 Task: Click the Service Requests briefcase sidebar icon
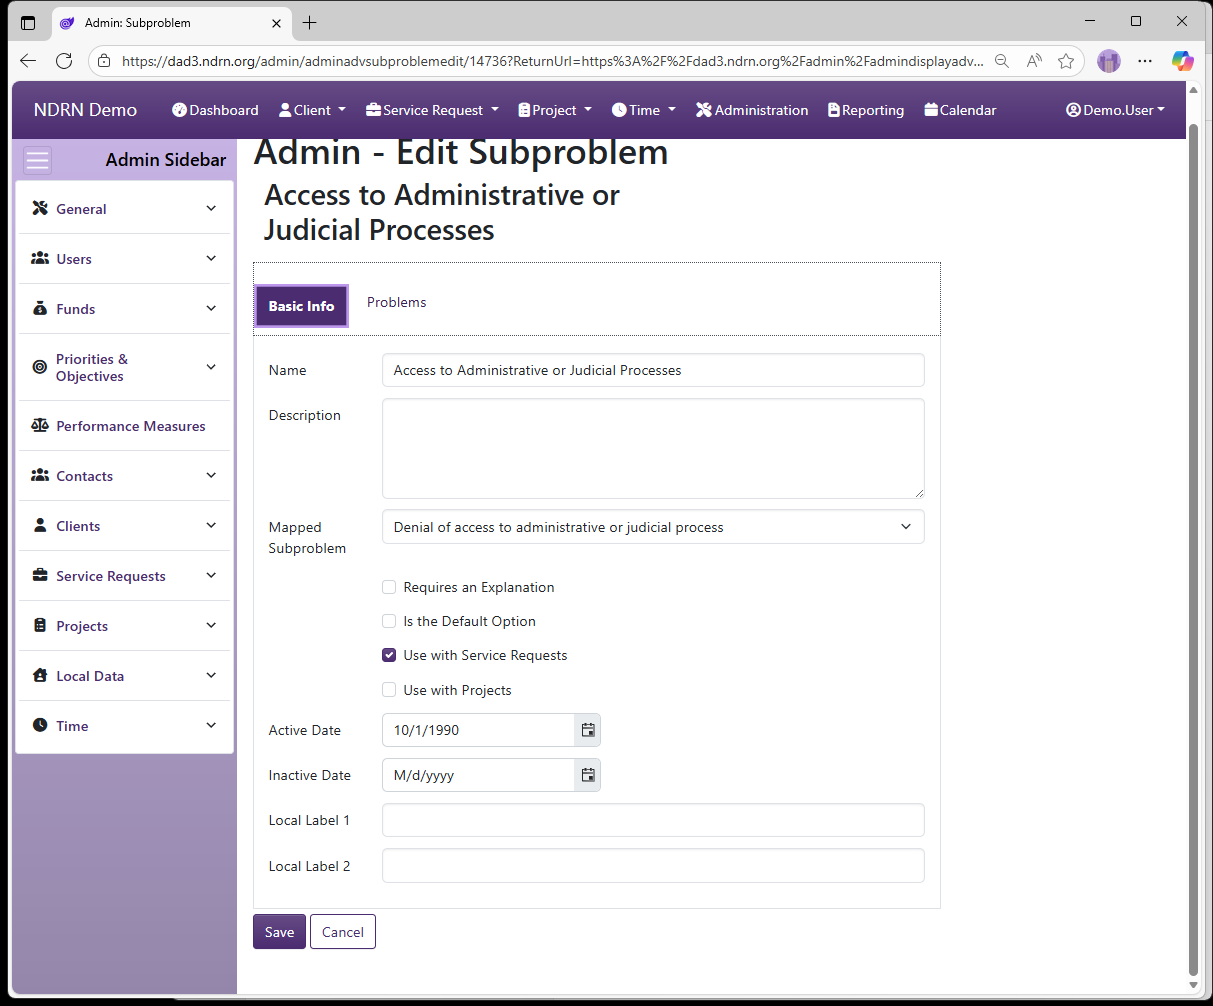[40, 575]
